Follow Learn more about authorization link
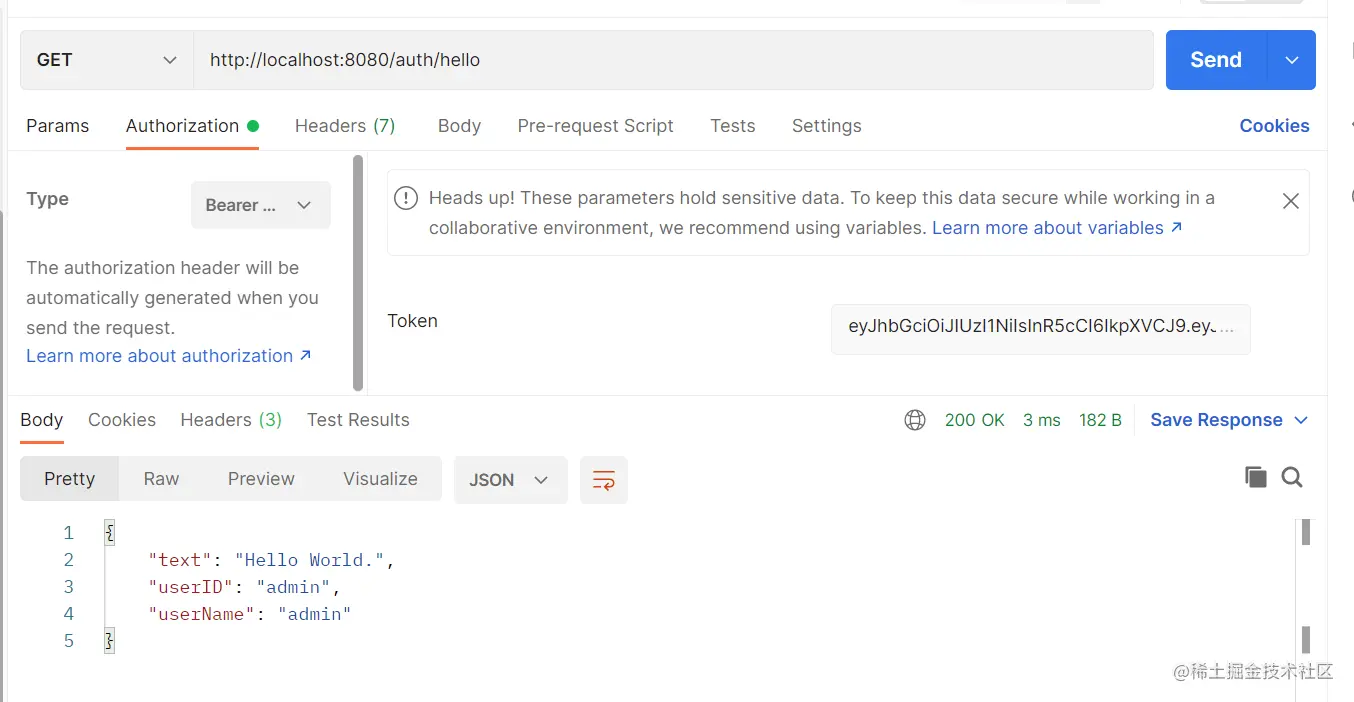This screenshot has width=1354, height=702. coord(169,356)
